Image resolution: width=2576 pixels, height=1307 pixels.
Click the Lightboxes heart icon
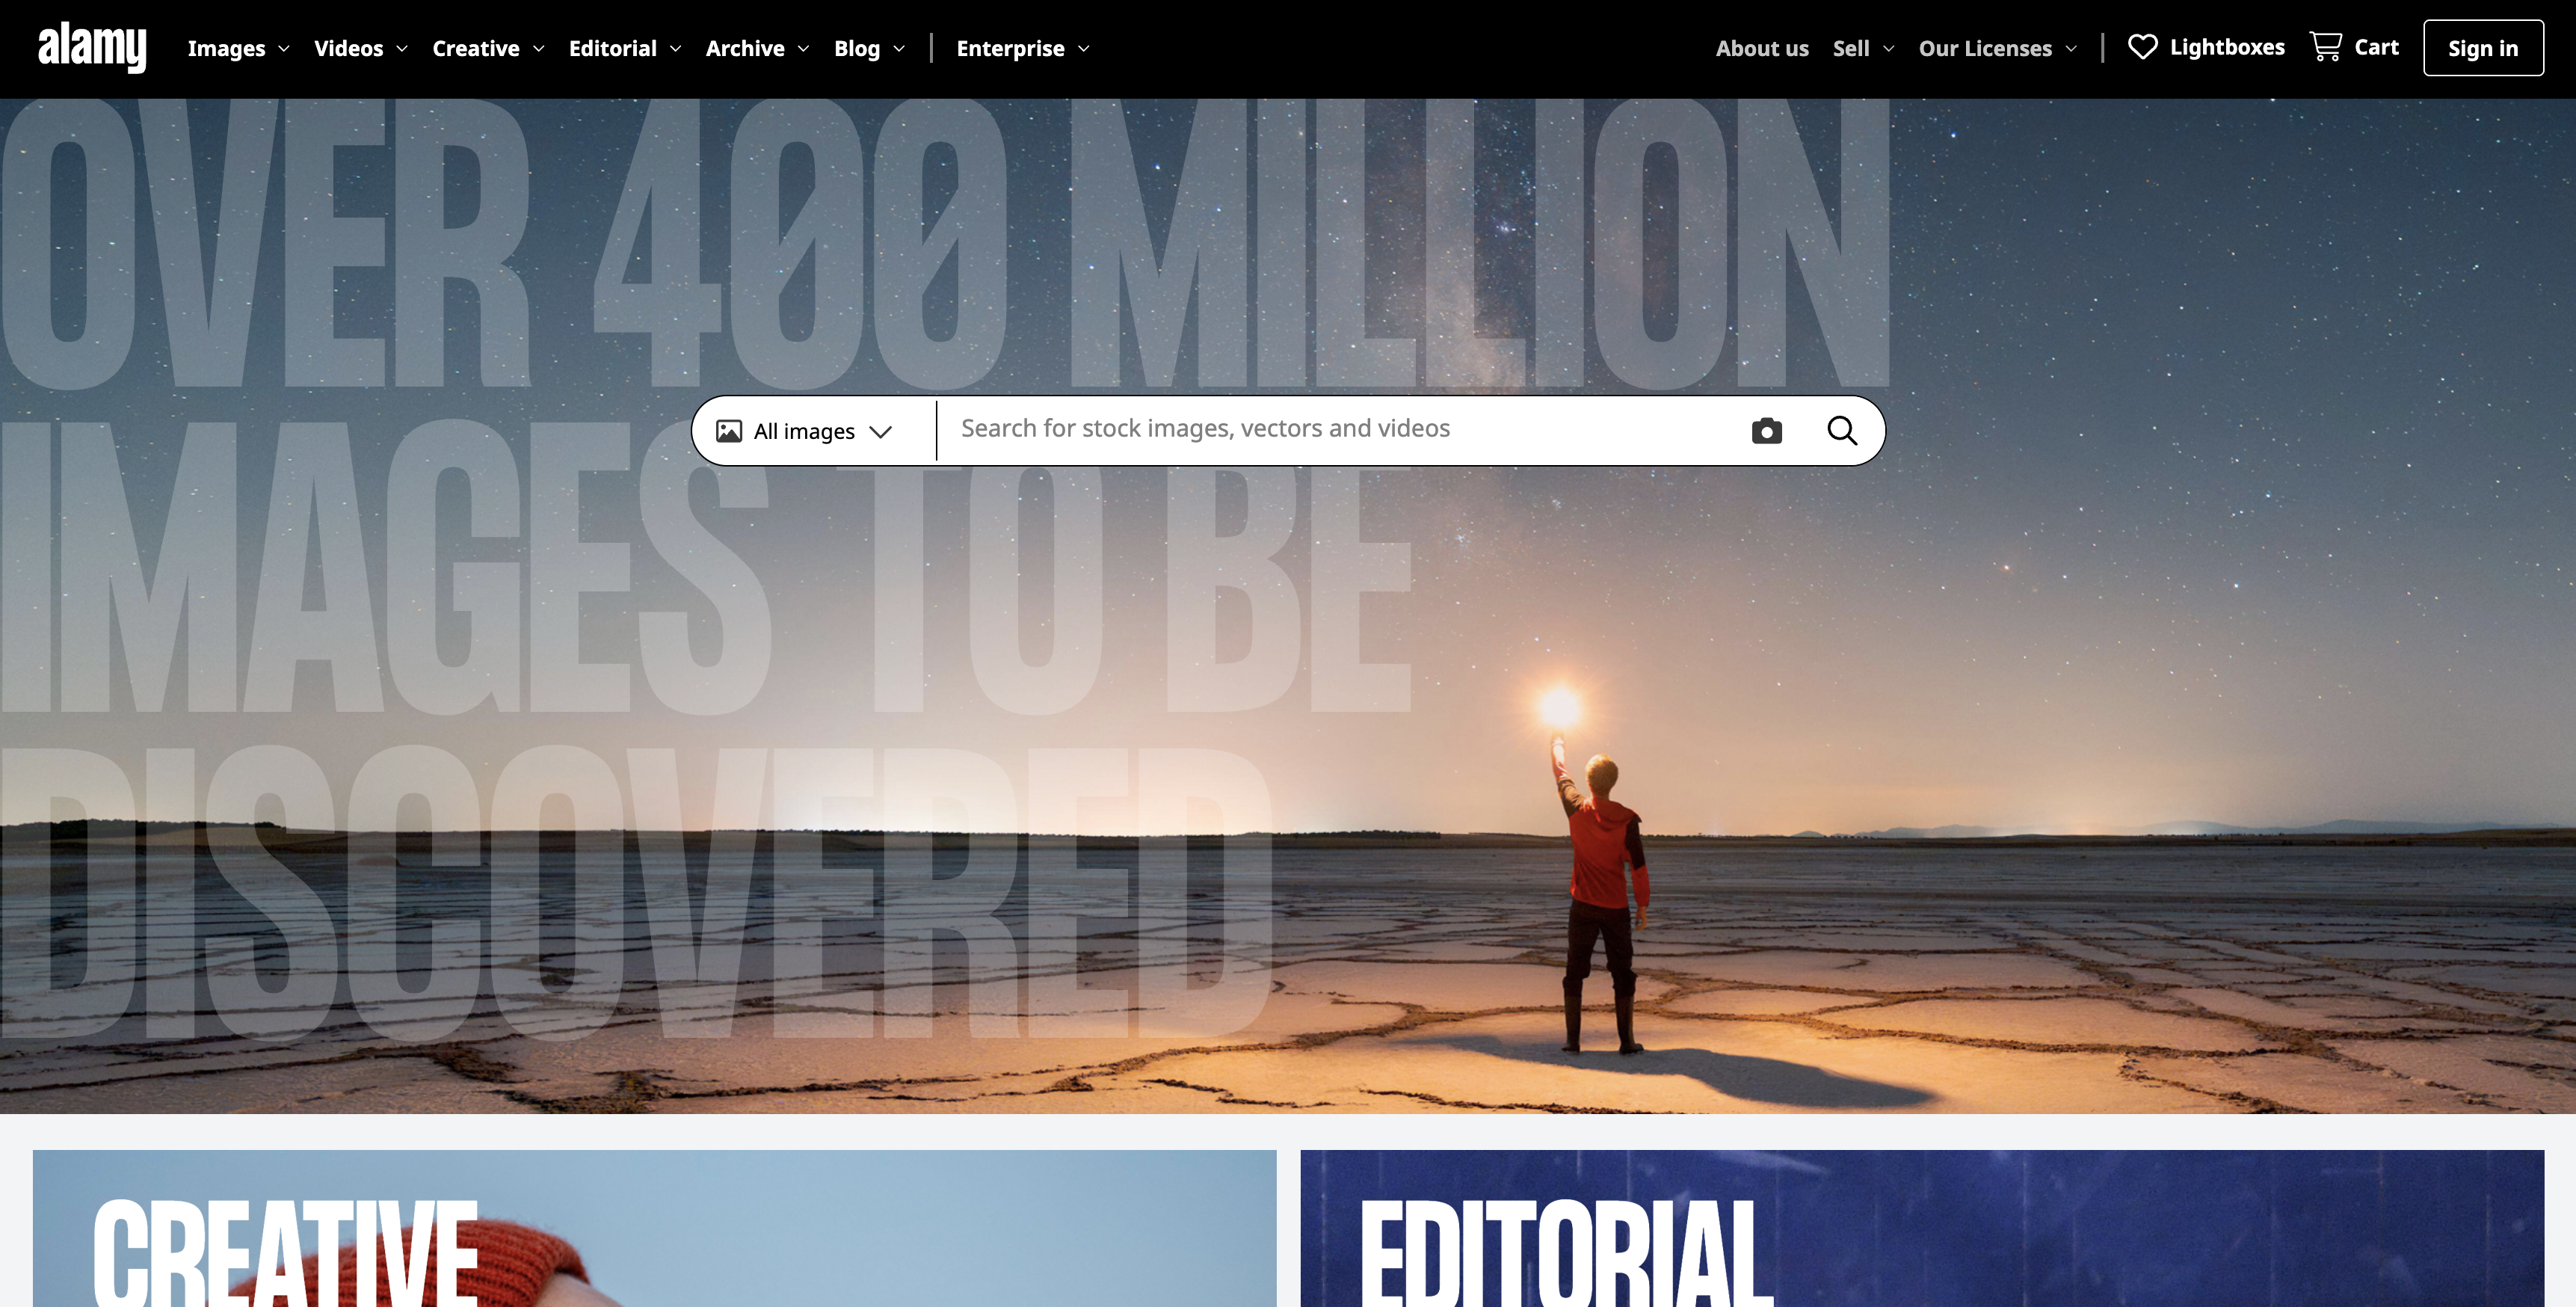(2142, 47)
